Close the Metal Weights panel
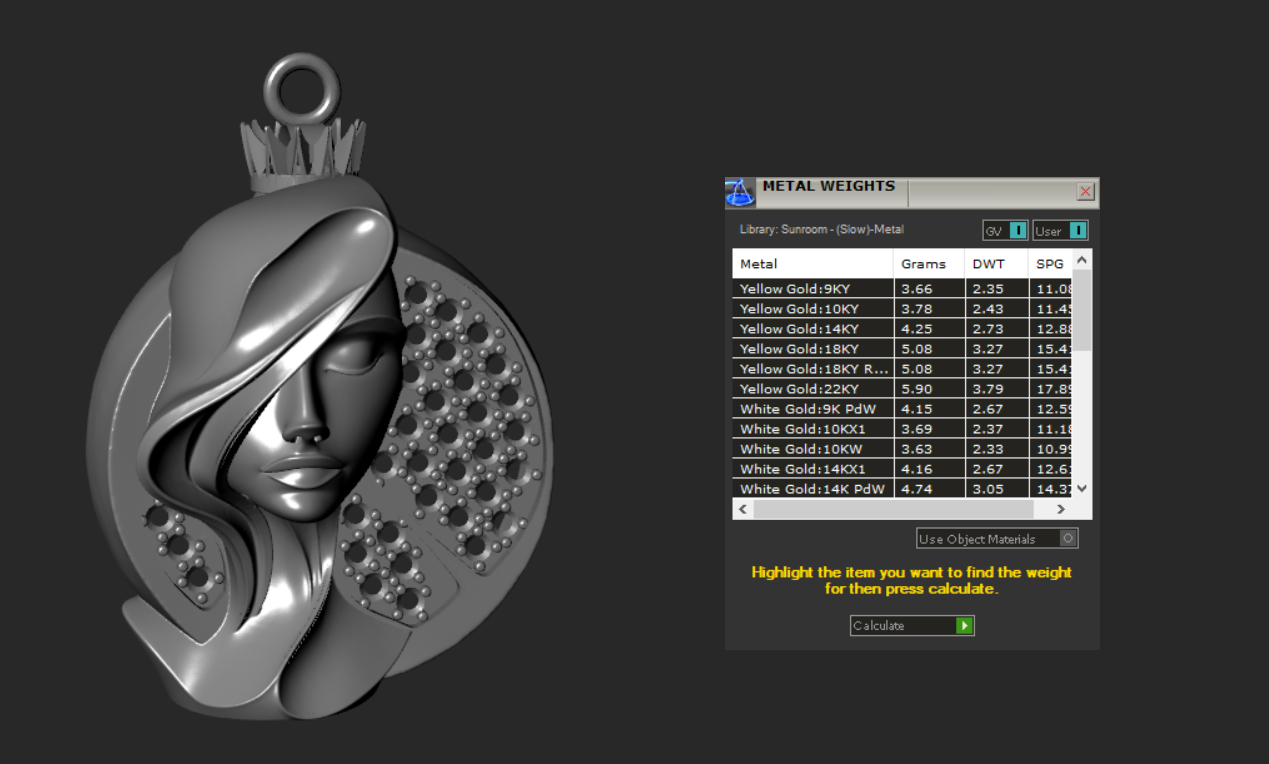This screenshot has width=1269, height=764. (1085, 192)
